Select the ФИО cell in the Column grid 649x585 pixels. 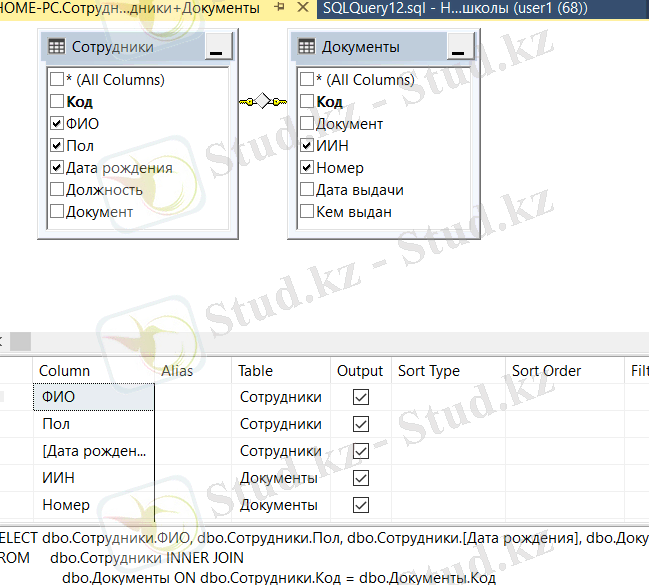[x=94, y=397]
